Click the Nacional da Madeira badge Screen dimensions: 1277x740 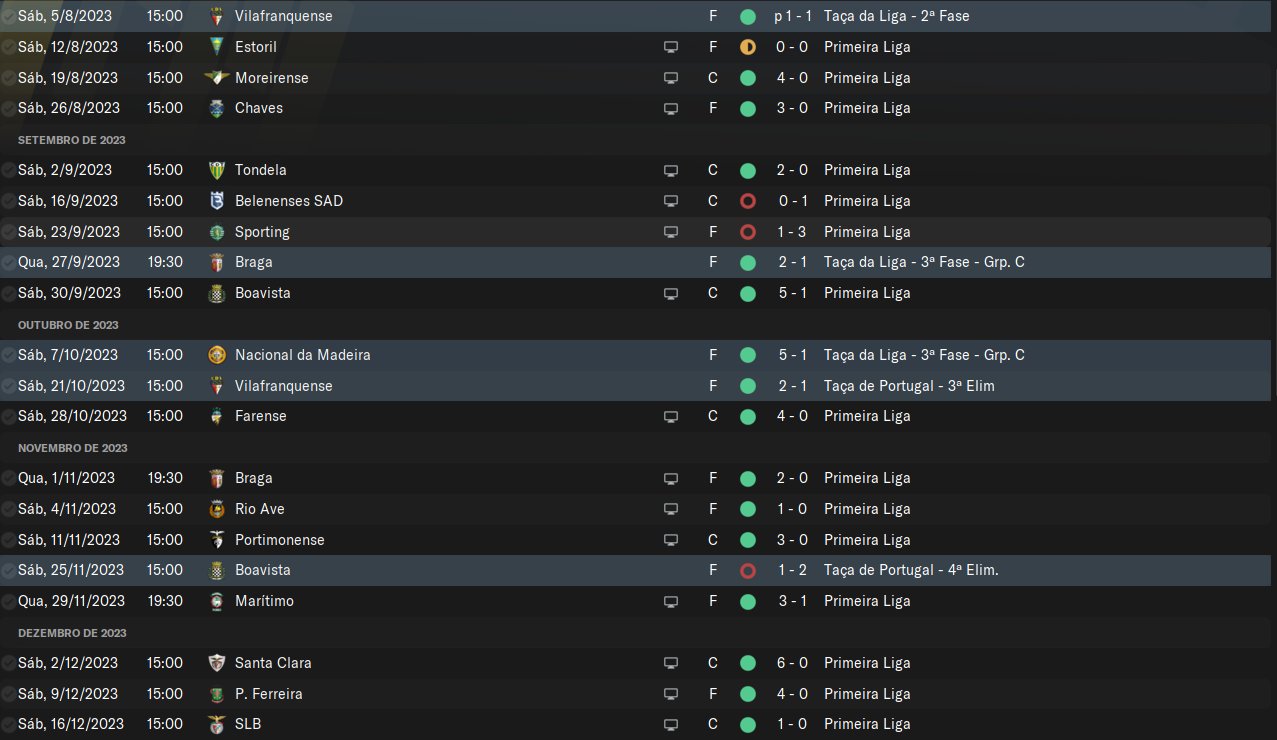click(216, 355)
